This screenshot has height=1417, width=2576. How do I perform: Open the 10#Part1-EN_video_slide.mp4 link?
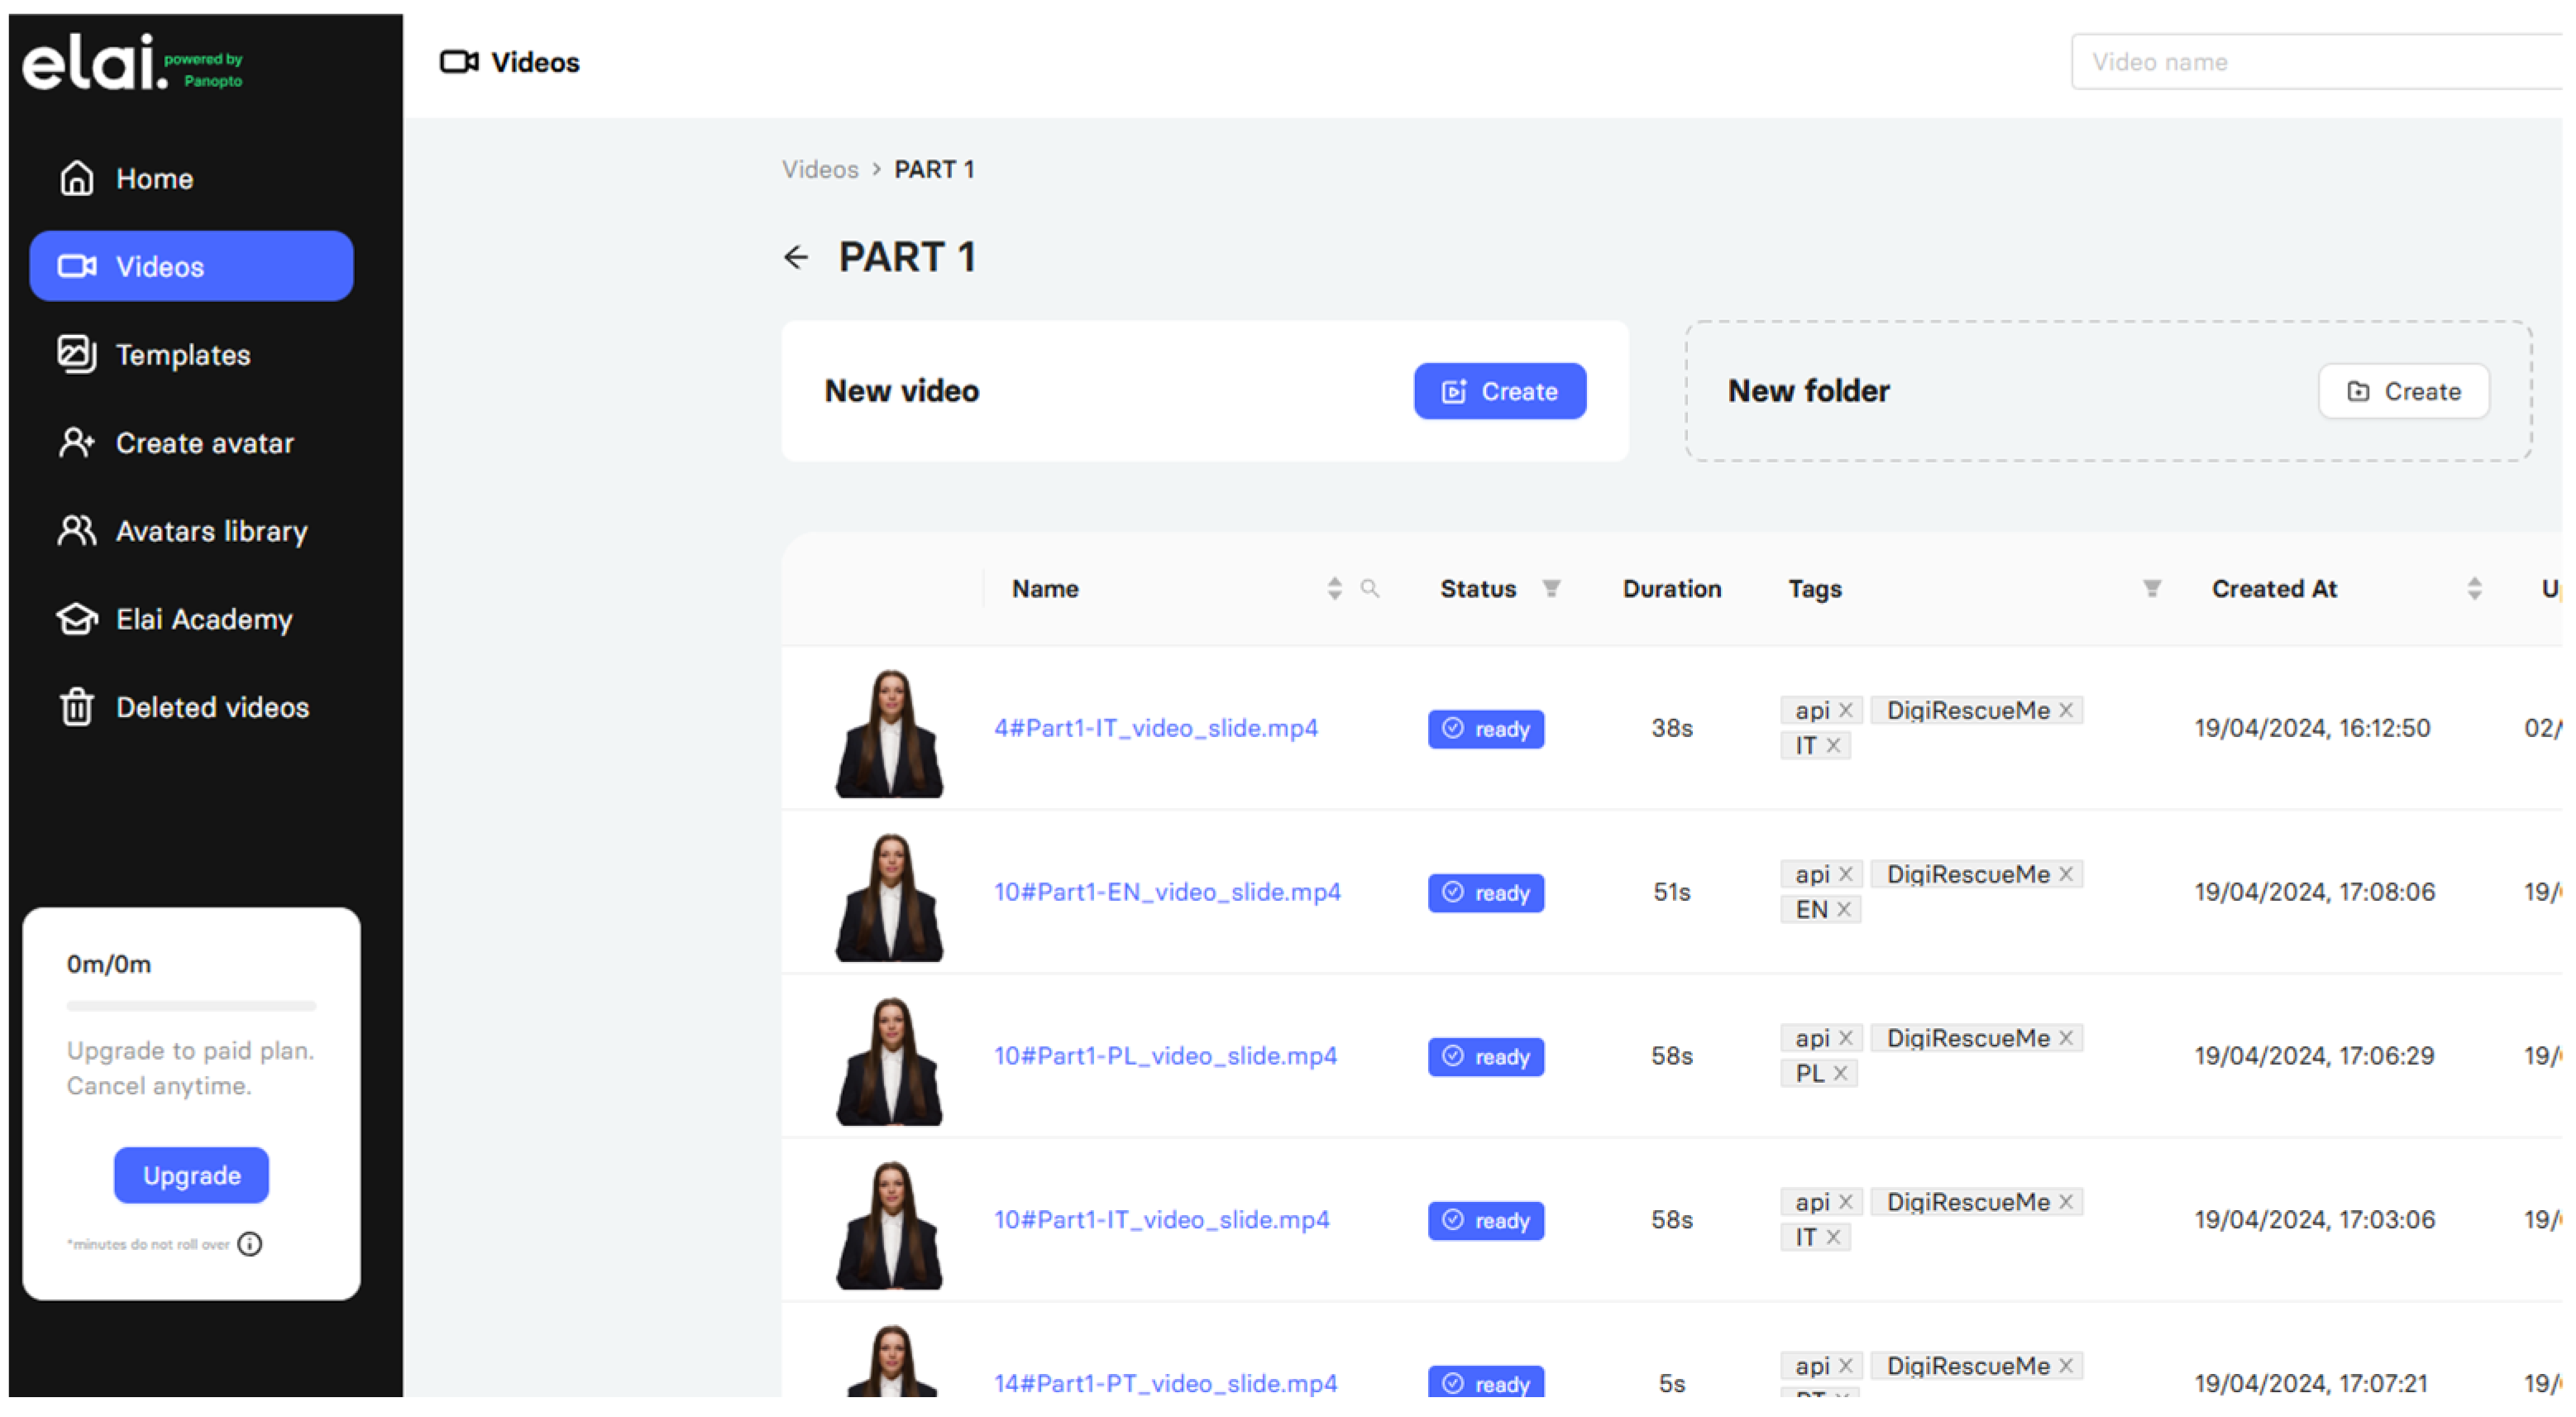click(x=1167, y=892)
